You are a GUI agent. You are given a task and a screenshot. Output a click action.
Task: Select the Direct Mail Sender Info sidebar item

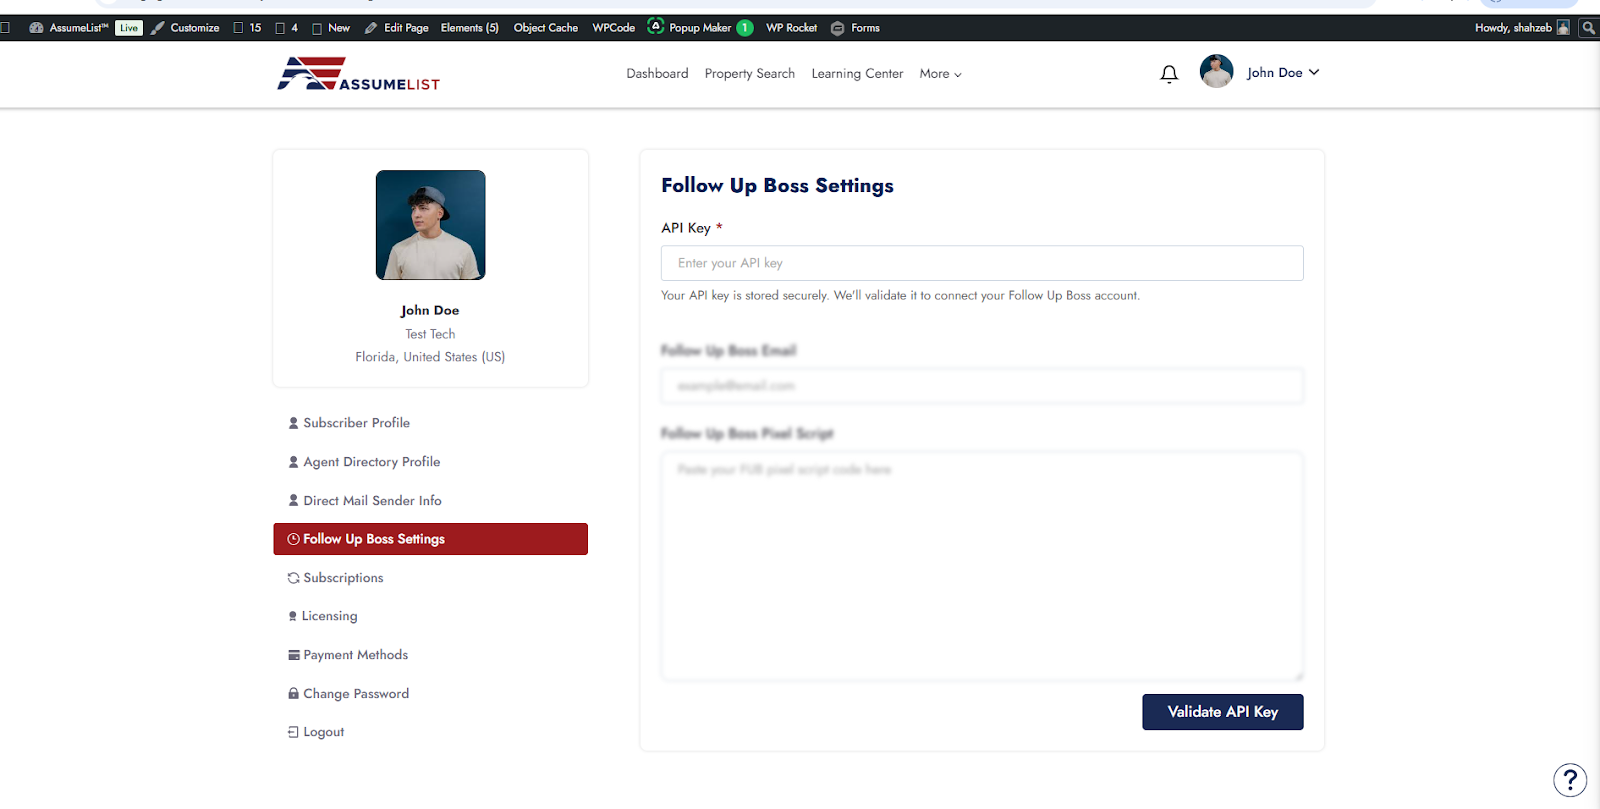pyautogui.click(x=366, y=501)
